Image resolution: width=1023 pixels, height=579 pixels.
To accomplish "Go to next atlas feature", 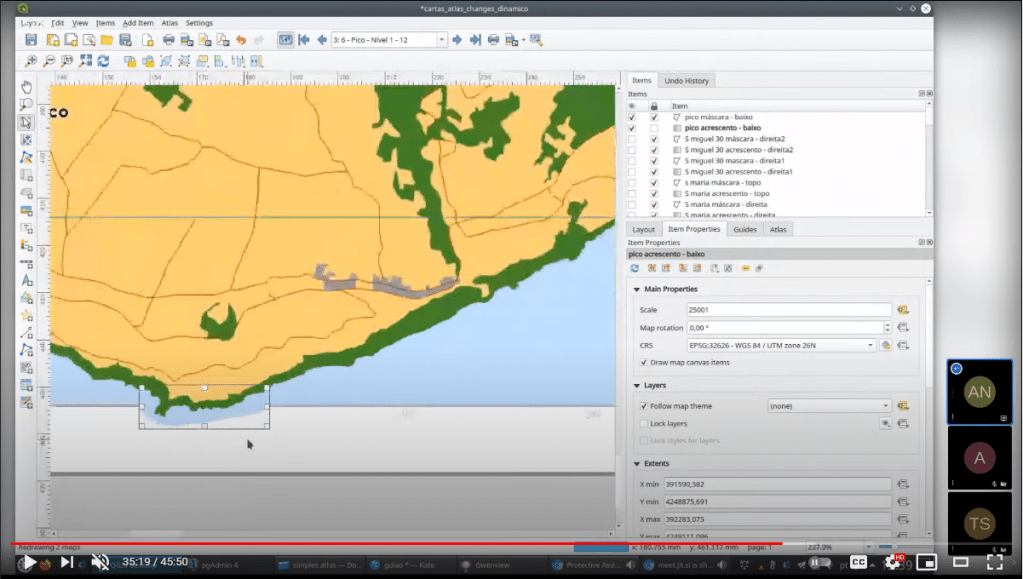I will pyautogui.click(x=457, y=40).
